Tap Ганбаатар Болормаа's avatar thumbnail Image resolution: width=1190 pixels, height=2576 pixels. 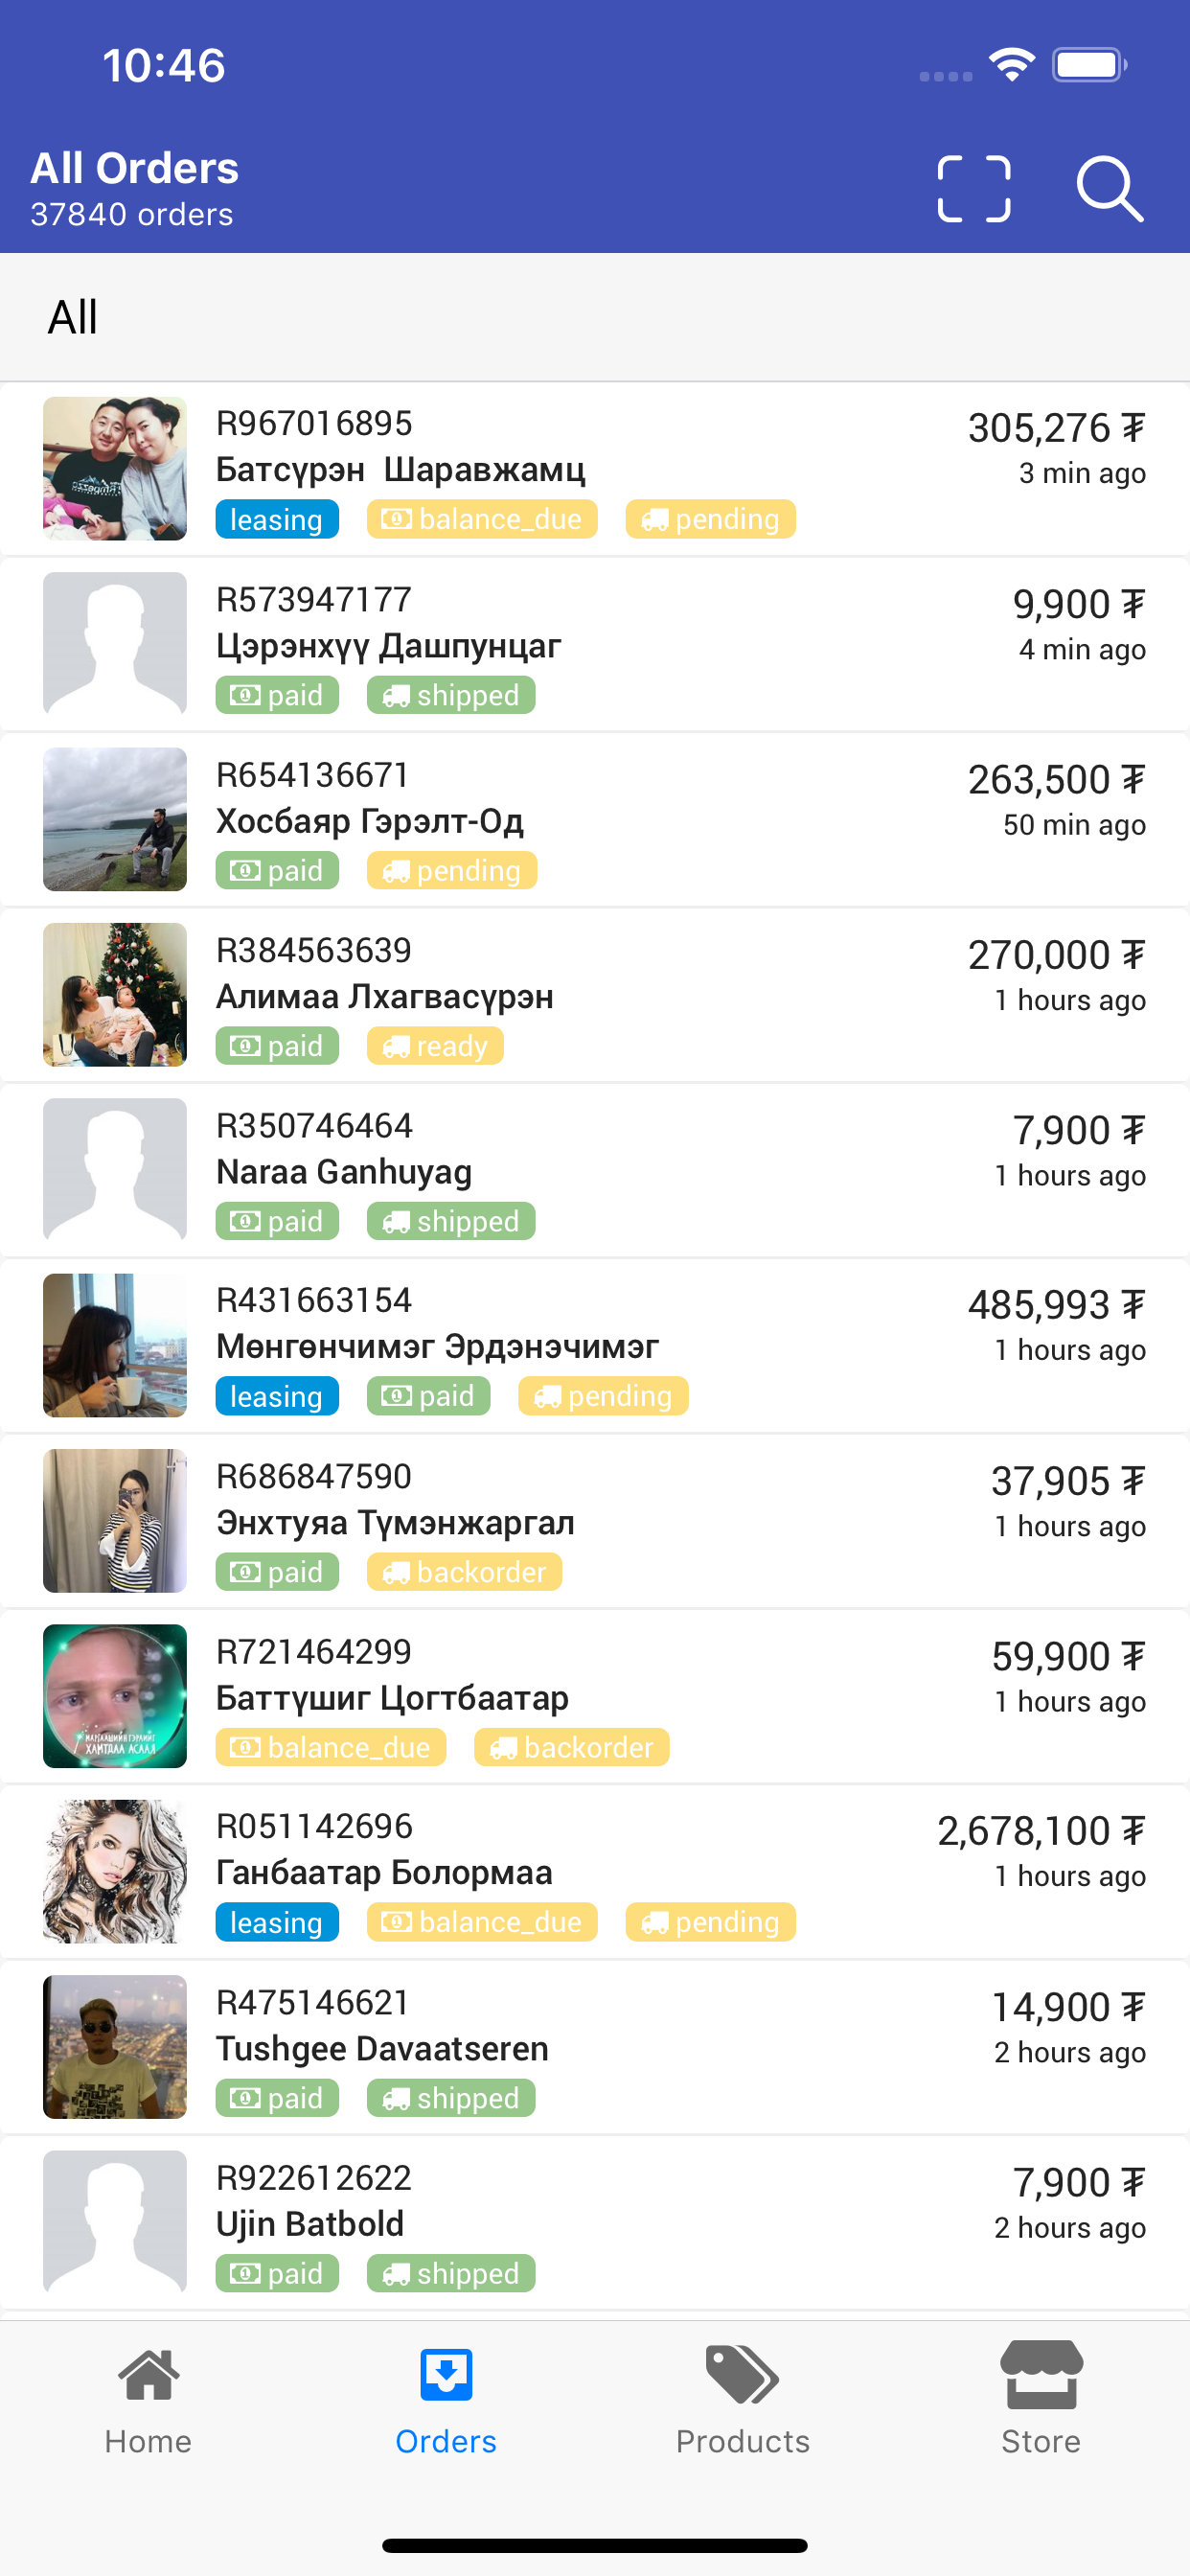click(115, 1871)
